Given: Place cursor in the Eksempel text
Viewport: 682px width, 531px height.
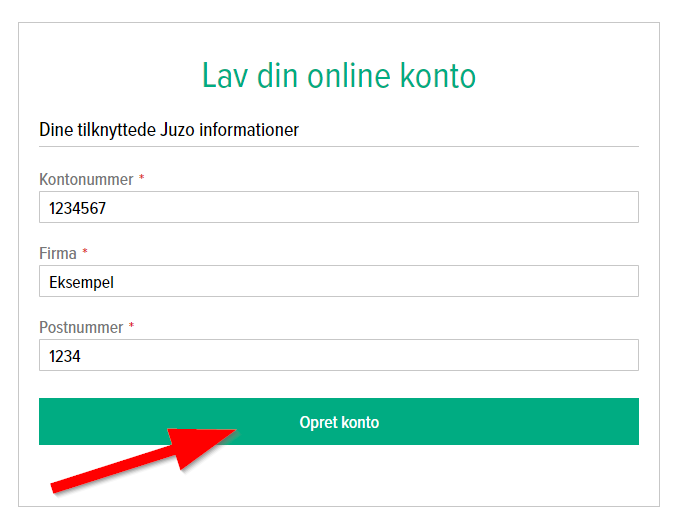Looking at the screenshot, I should pyautogui.click(x=81, y=282).
